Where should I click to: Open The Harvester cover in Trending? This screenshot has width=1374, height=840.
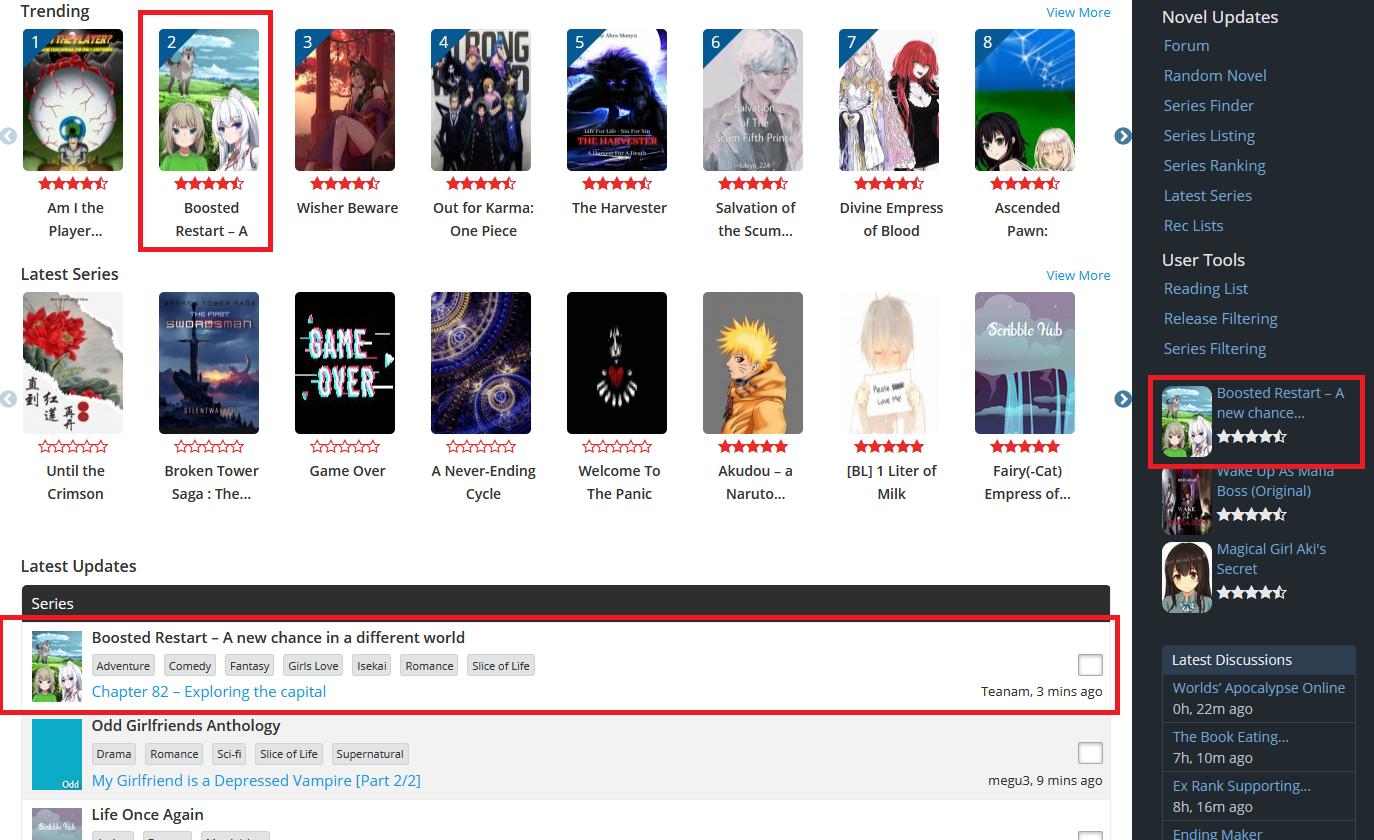(617, 100)
